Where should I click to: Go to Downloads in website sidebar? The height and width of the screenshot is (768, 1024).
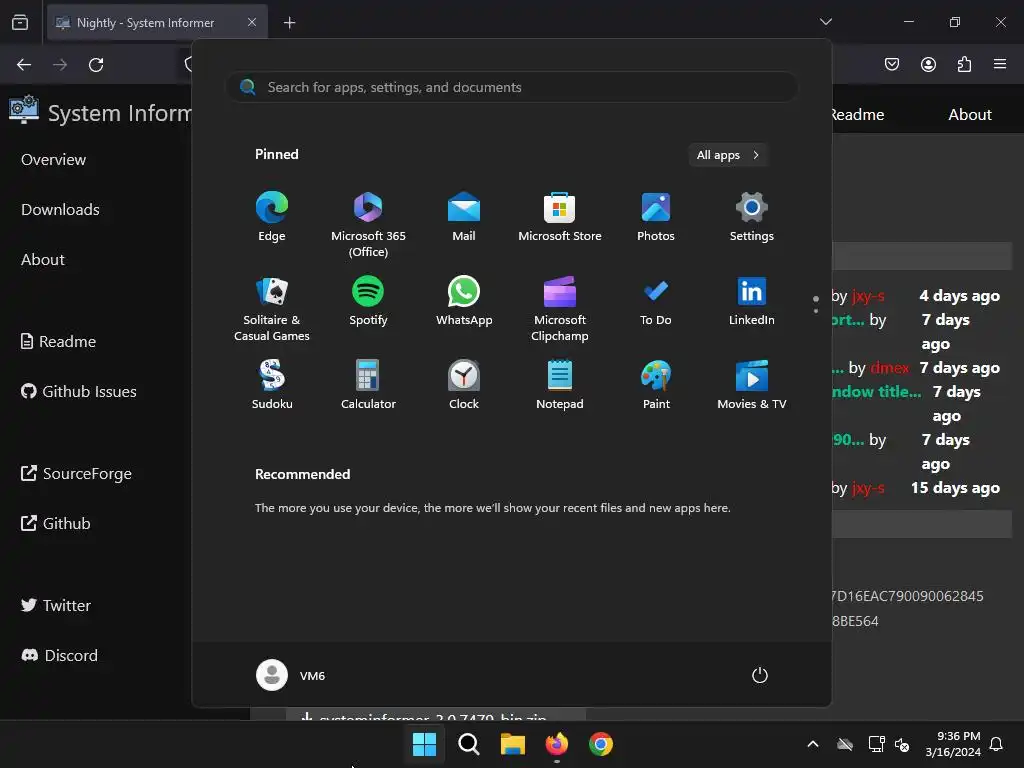click(60, 210)
